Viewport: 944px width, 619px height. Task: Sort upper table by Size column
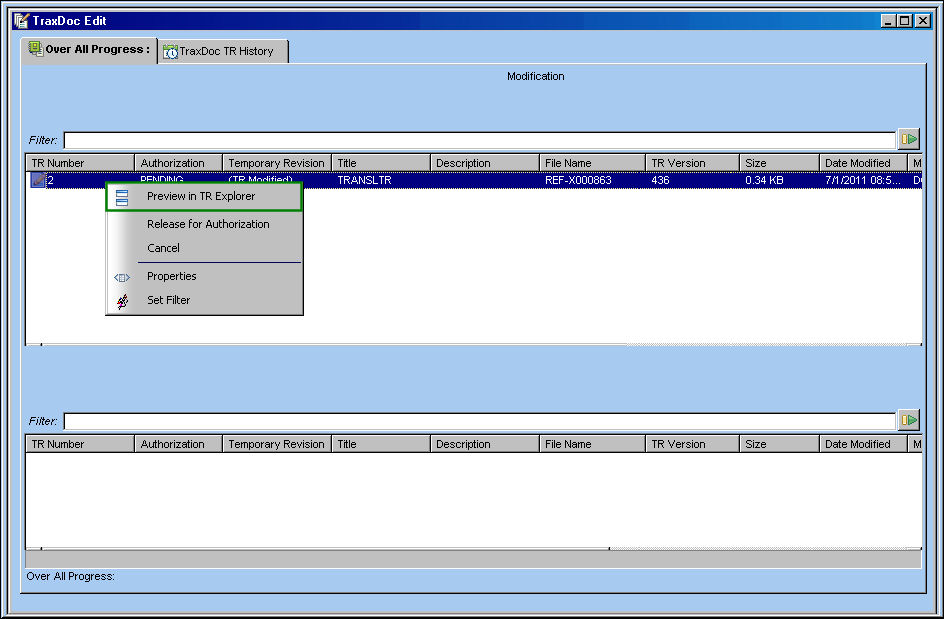click(x=779, y=163)
